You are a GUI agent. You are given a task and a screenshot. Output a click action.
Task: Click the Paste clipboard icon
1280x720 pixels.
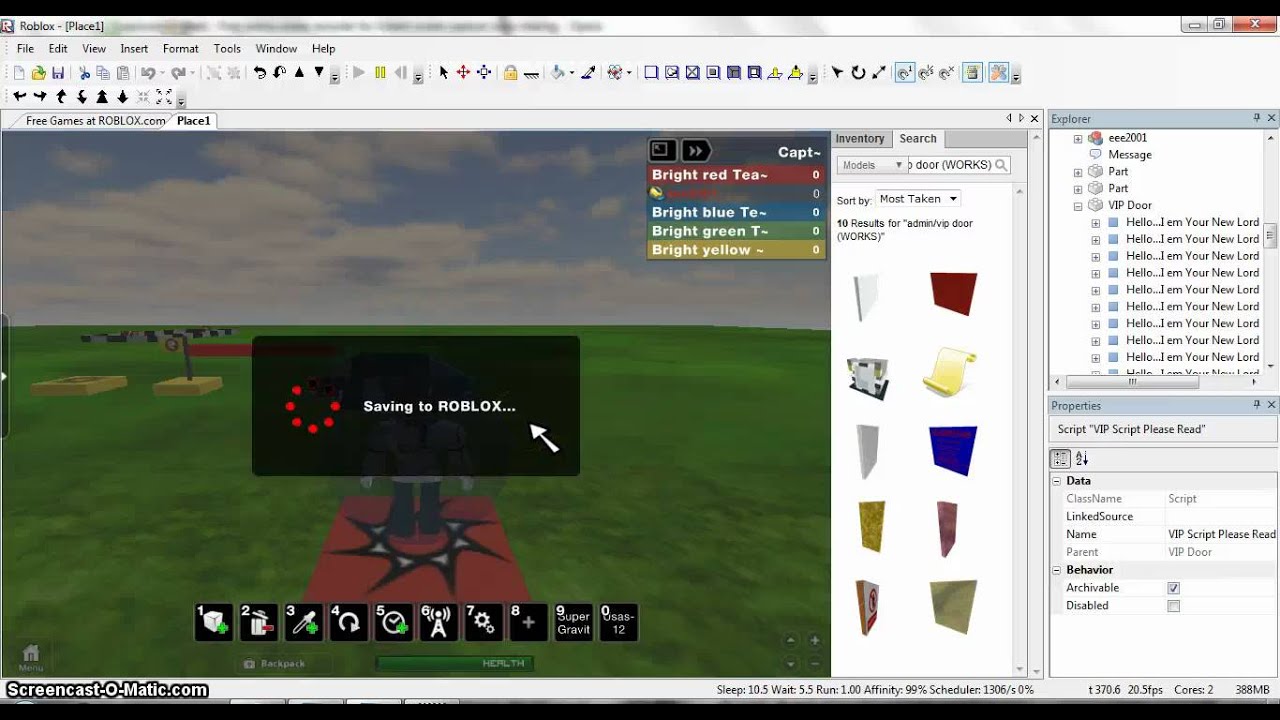(123, 73)
